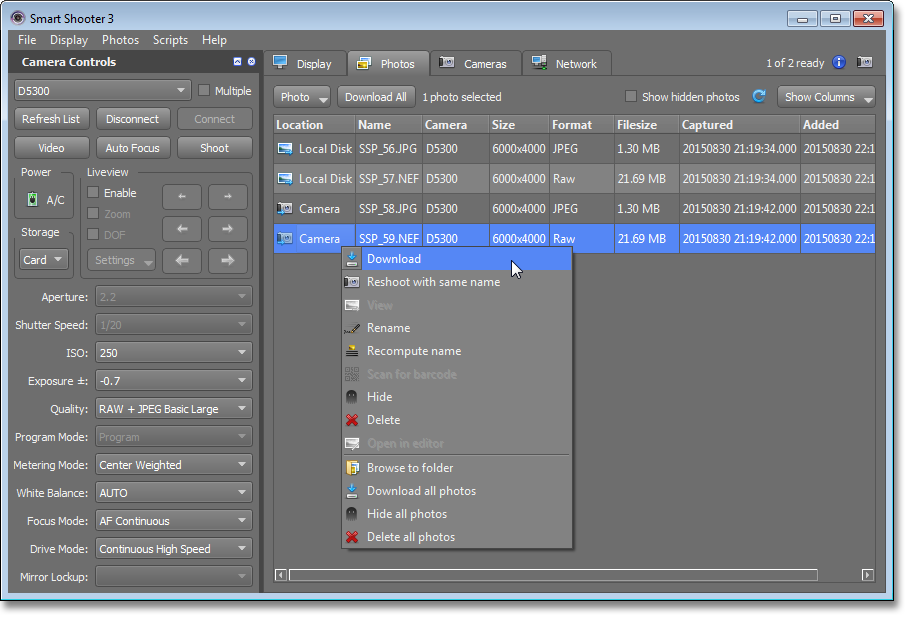Expand the White Balance AUTO dropdown
The height and width of the screenshot is (617, 910).
coord(173,493)
